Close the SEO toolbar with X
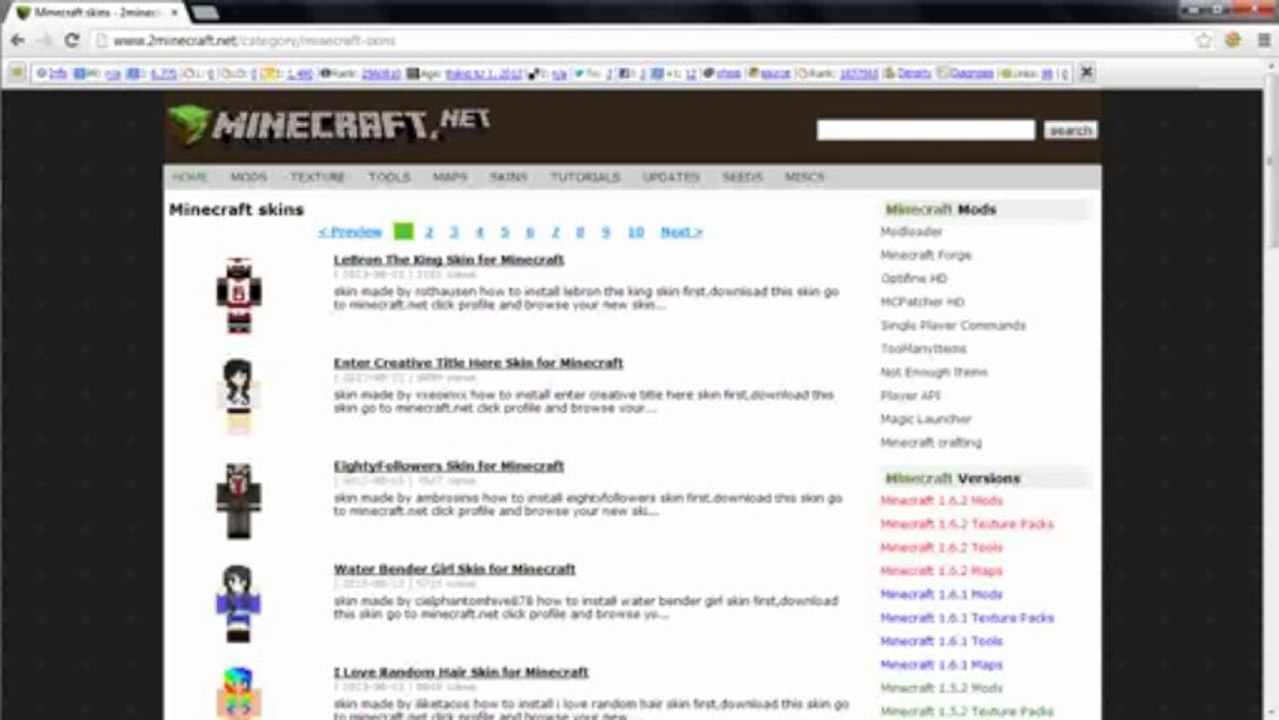1279x720 pixels. pos(1086,72)
